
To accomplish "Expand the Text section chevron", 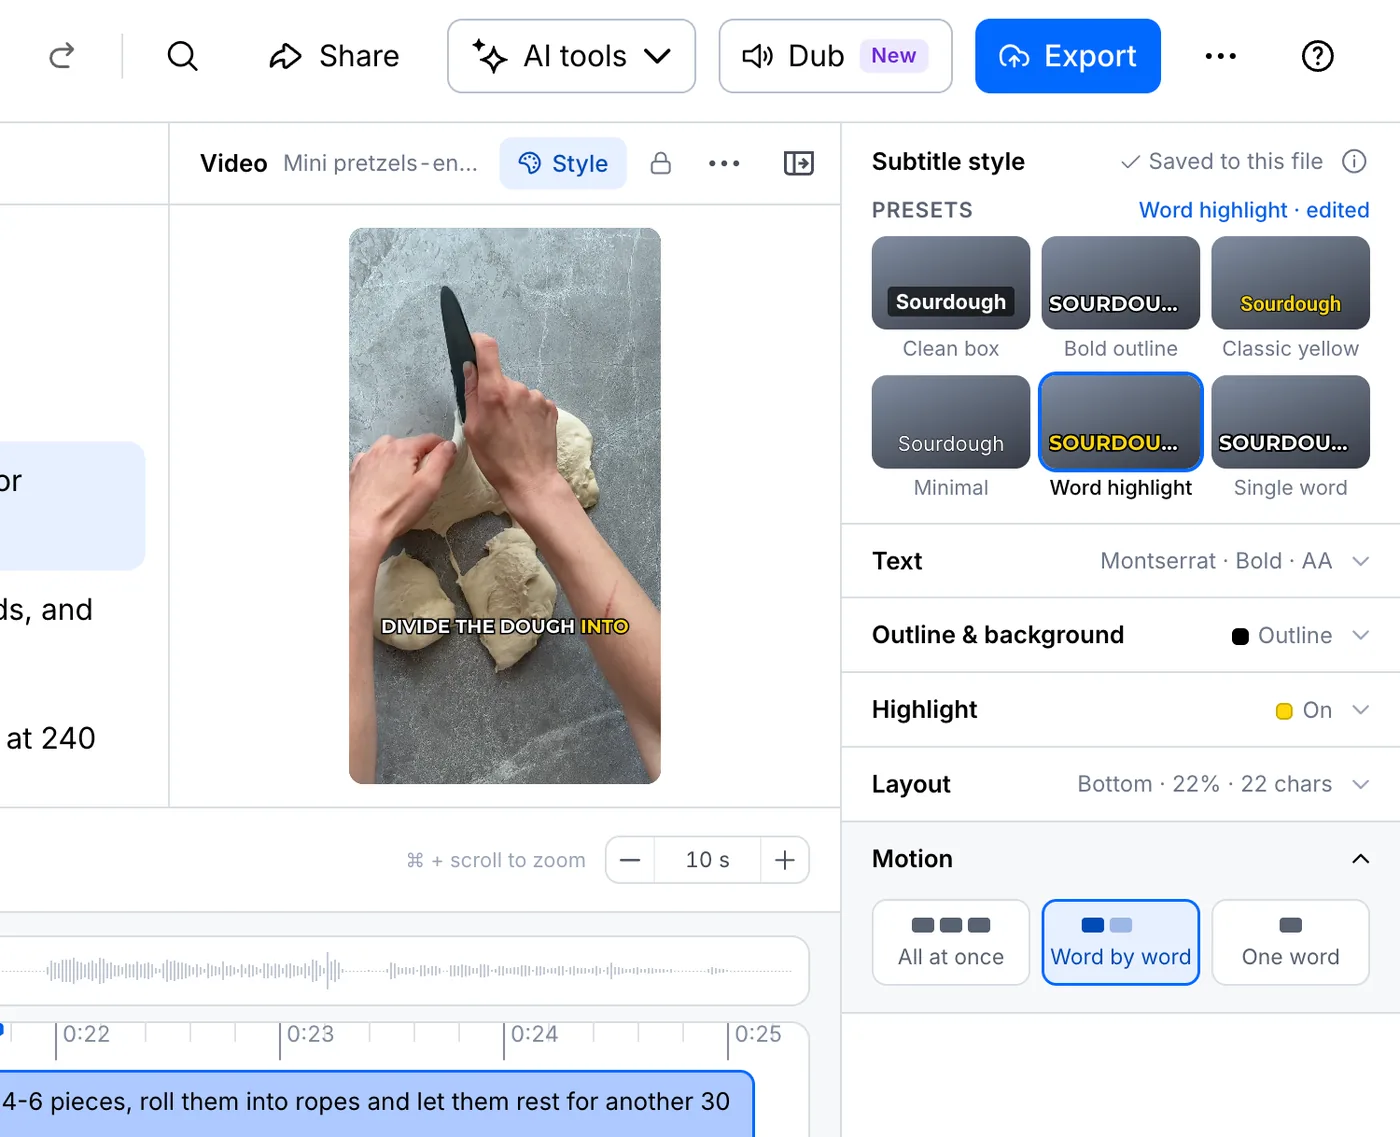I will (1360, 561).
